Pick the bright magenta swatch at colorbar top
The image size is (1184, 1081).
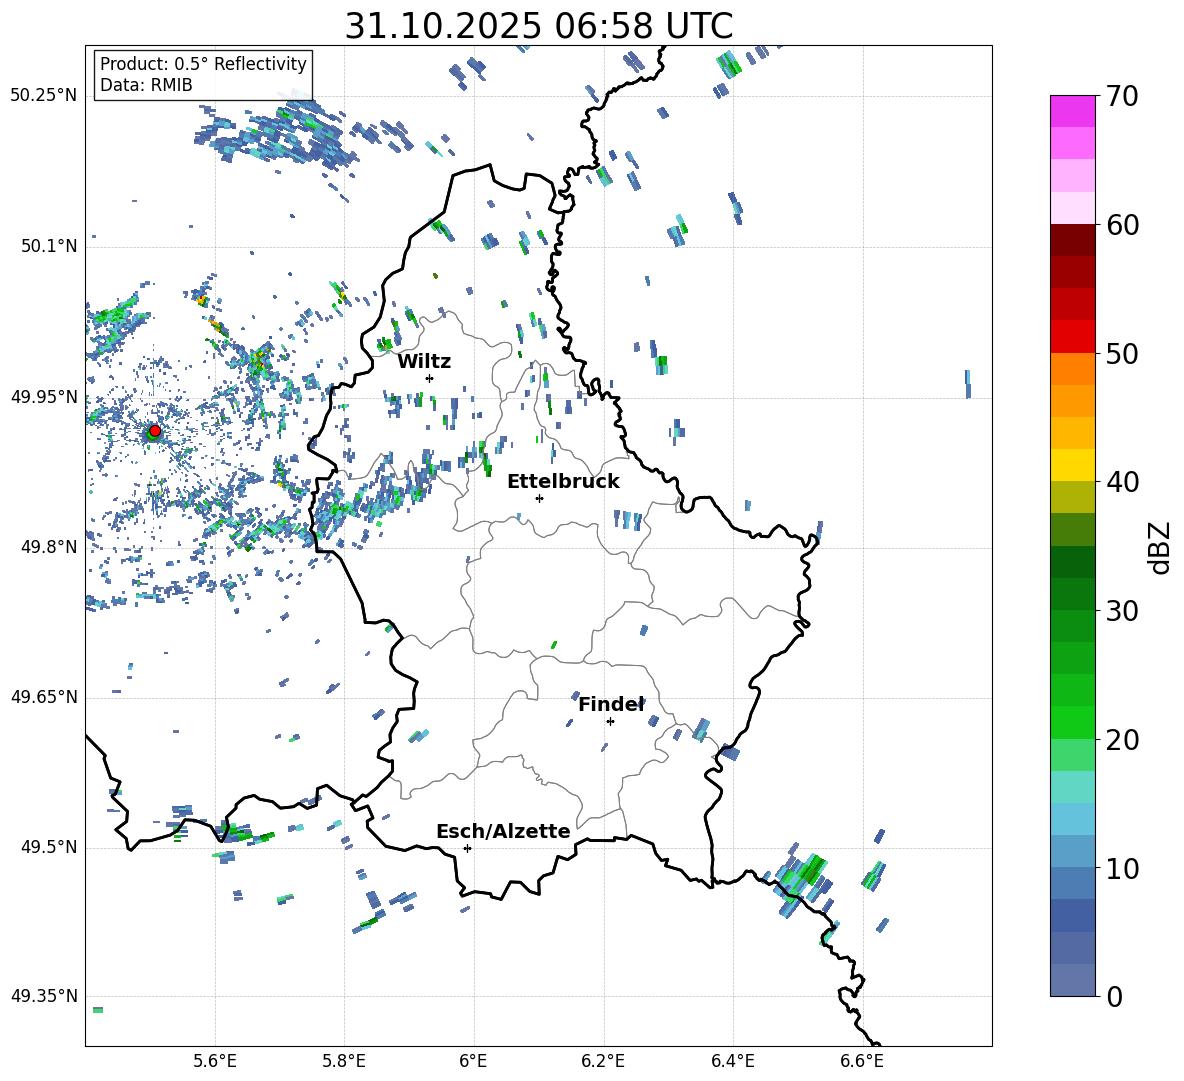click(1072, 111)
